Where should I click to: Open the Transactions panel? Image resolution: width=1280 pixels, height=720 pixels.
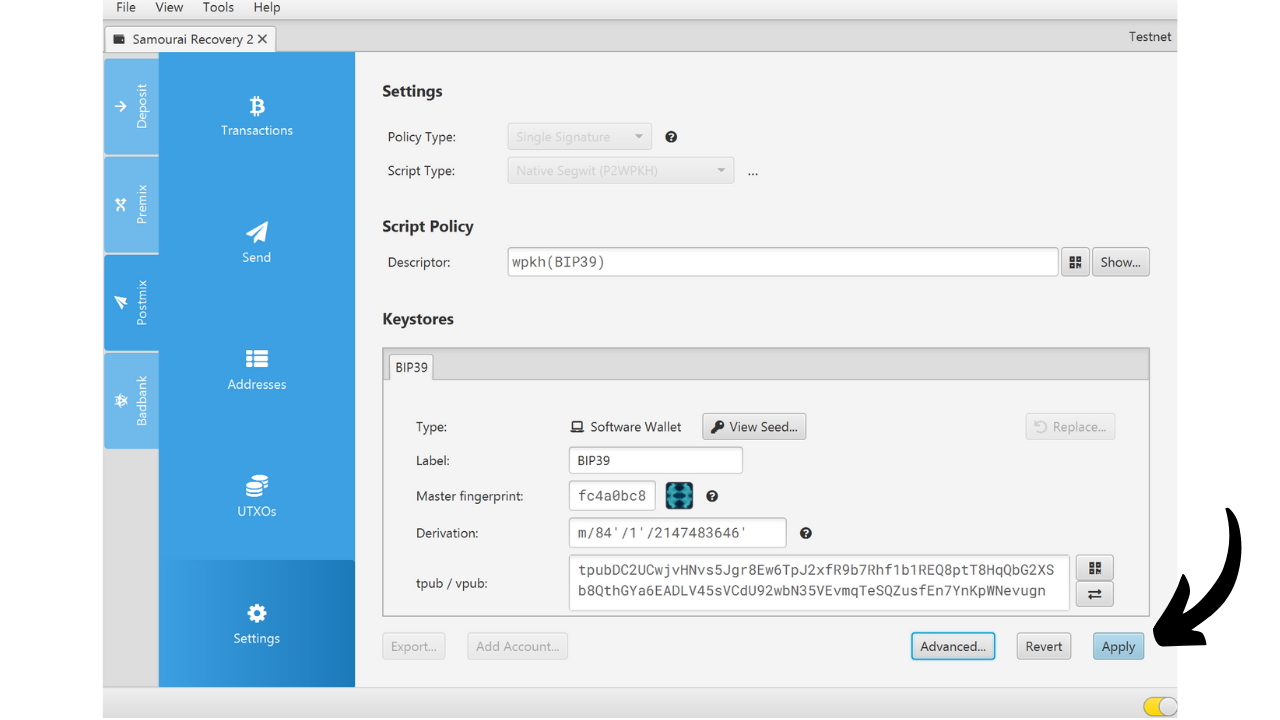(x=257, y=116)
